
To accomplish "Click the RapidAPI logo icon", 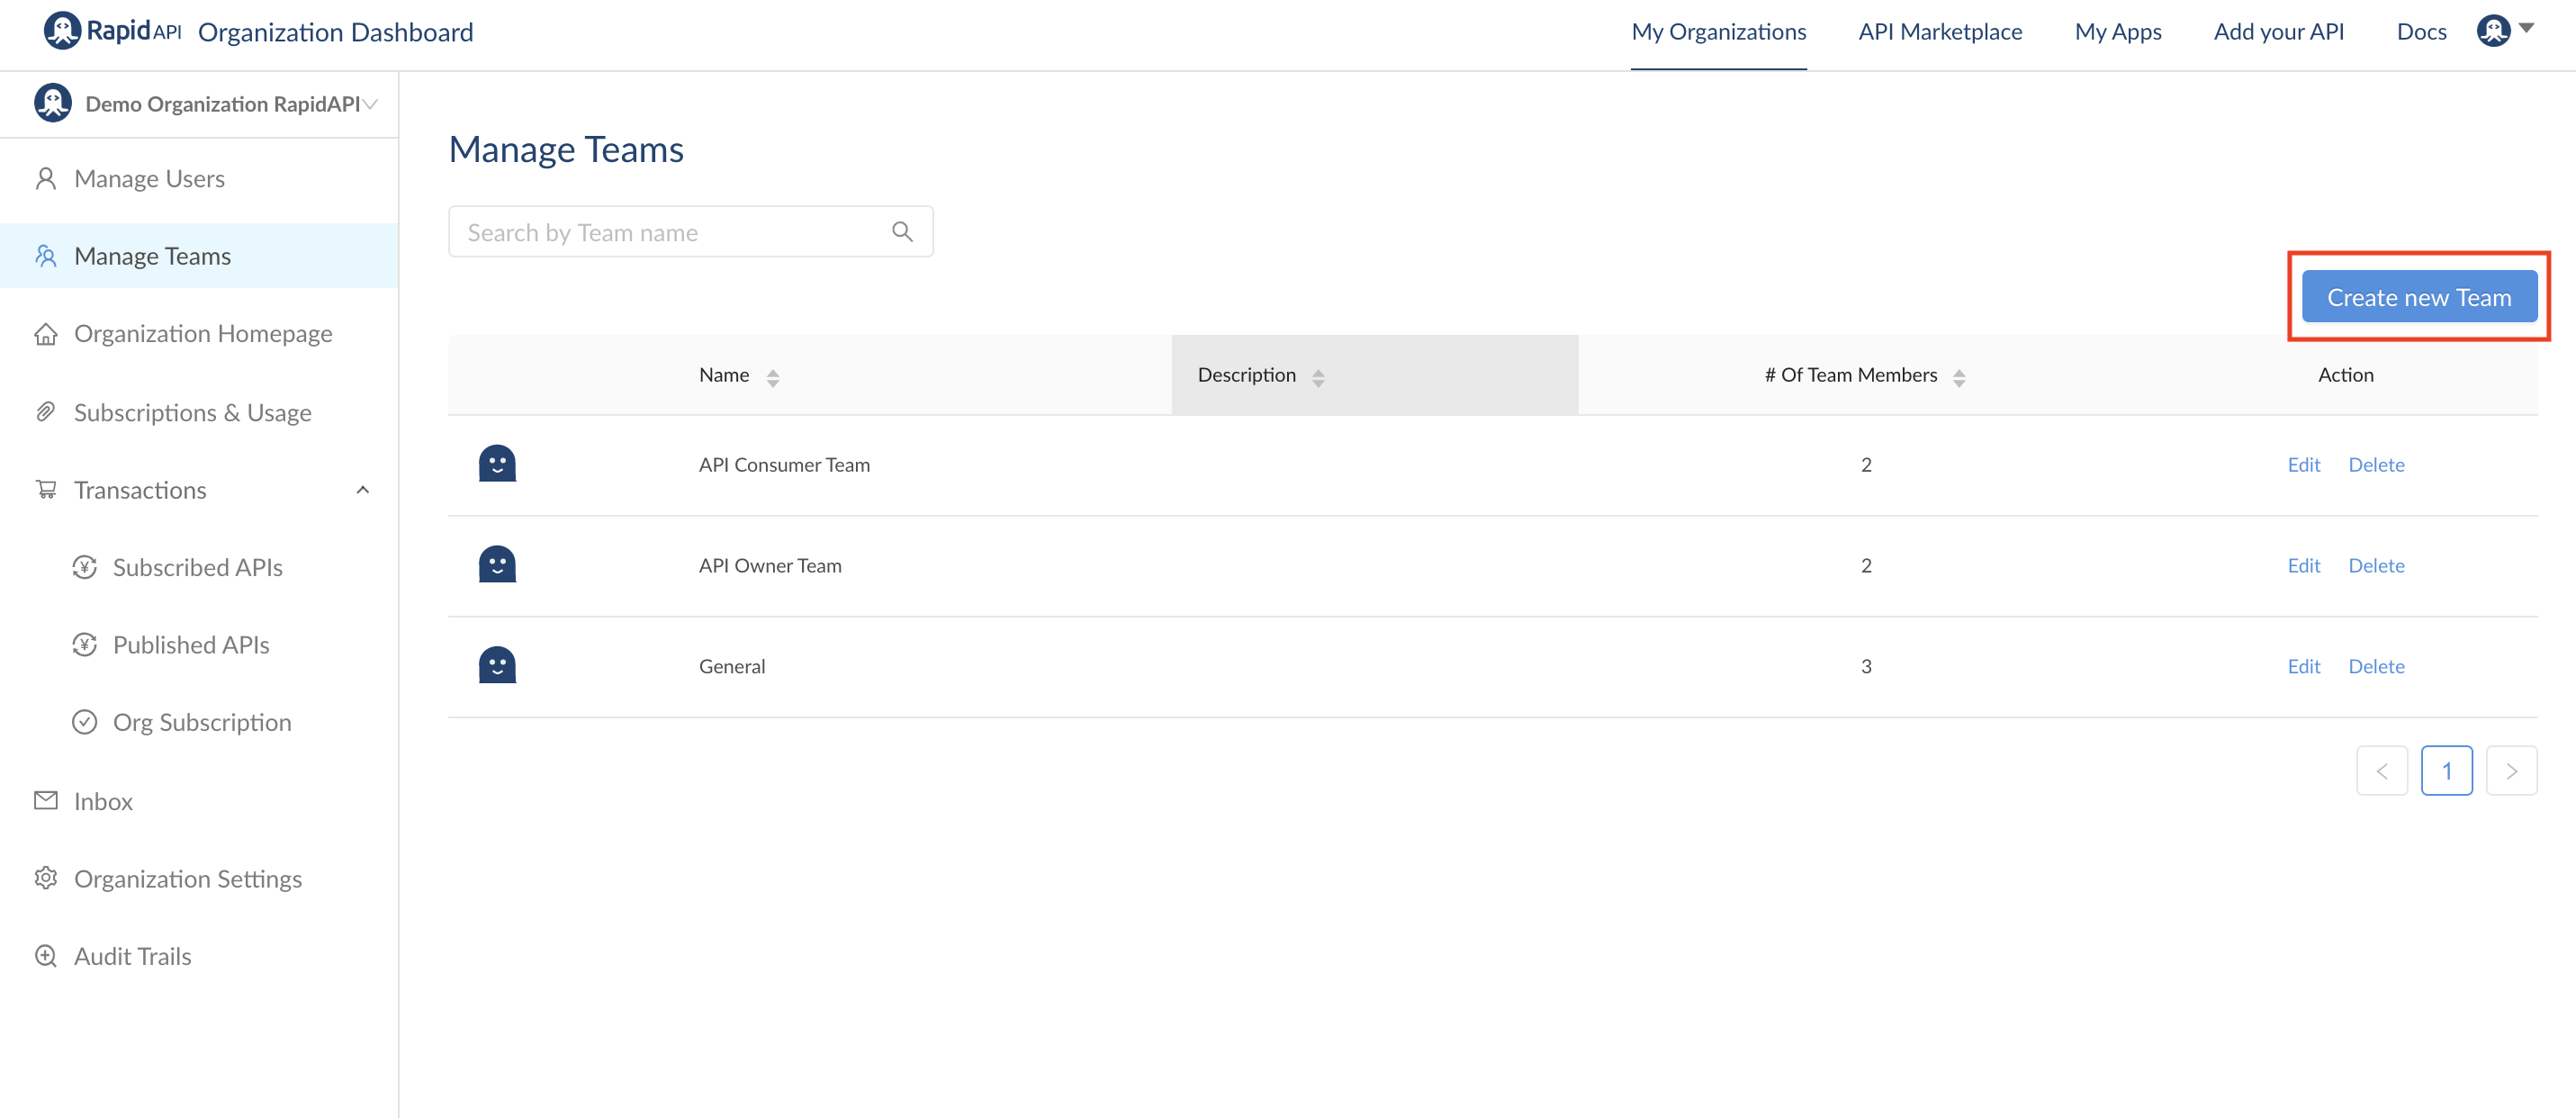I will point(62,31).
